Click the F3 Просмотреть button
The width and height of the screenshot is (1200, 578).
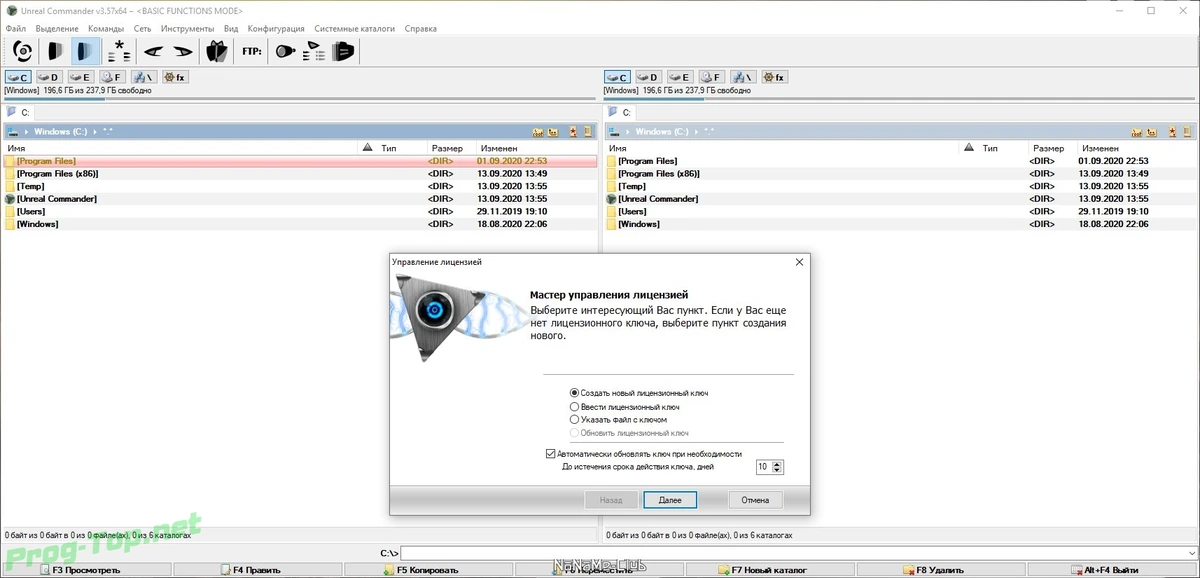(x=86, y=570)
